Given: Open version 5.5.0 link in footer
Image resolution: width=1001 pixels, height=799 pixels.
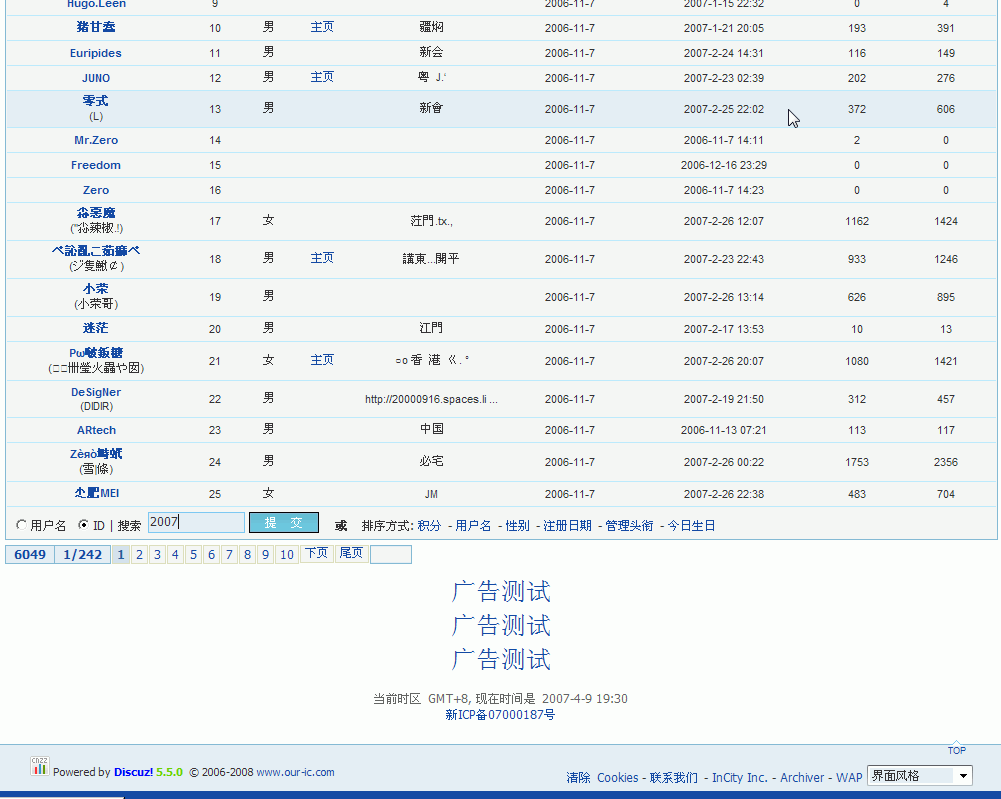Looking at the screenshot, I should coord(169,772).
